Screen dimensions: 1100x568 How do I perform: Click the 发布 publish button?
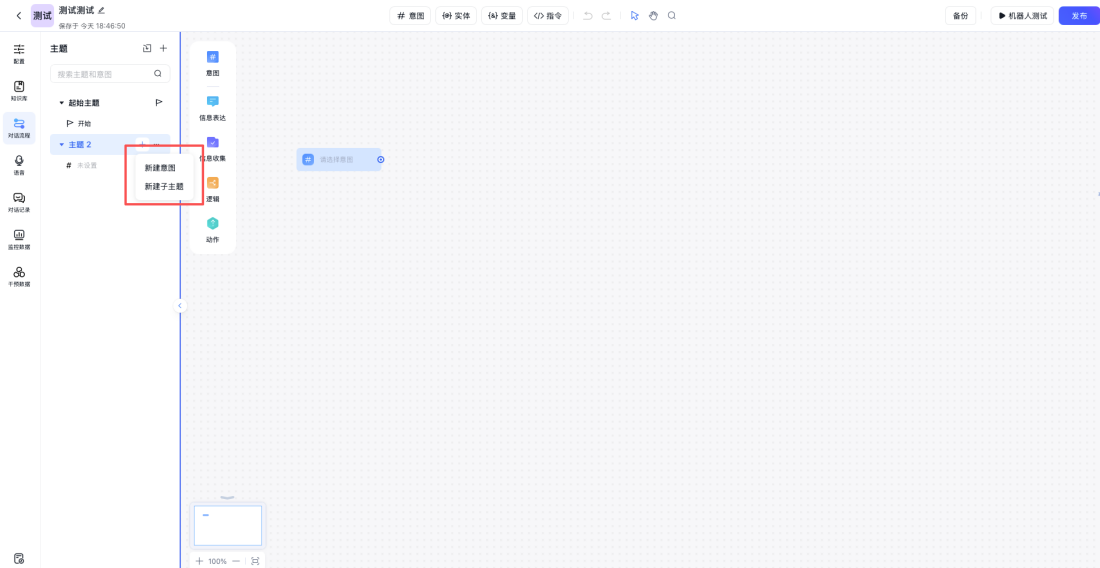1078,16
